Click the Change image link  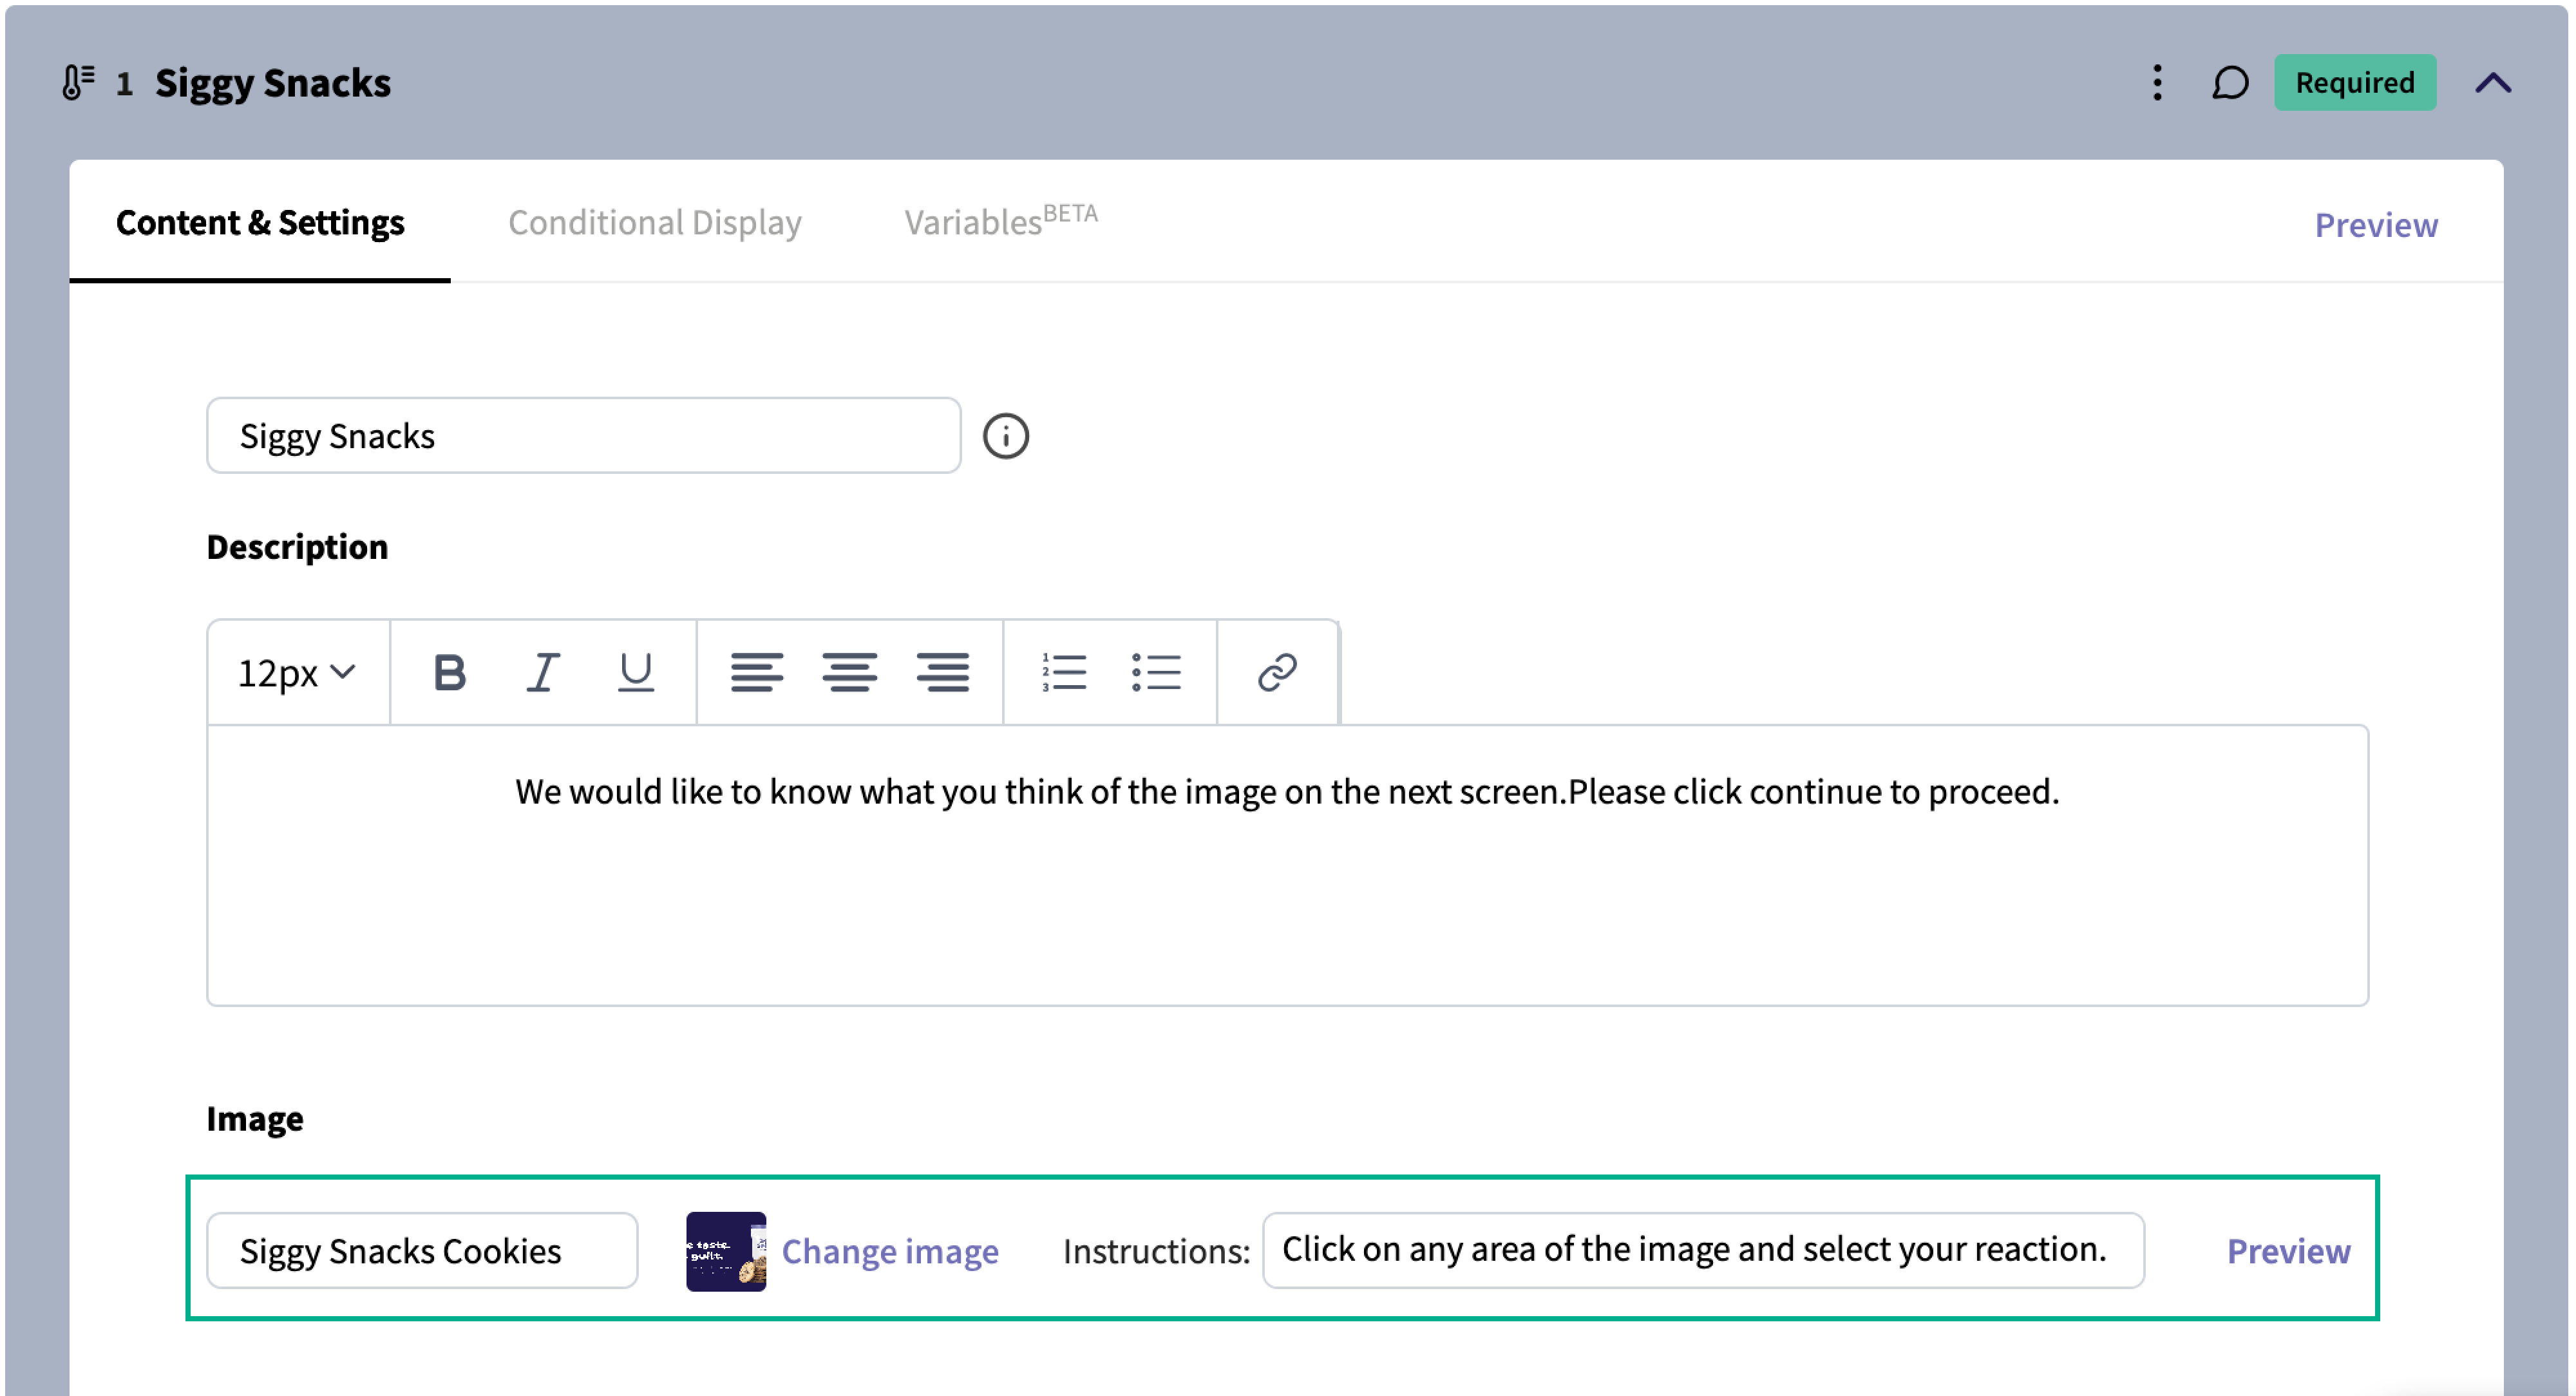click(x=889, y=1251)
